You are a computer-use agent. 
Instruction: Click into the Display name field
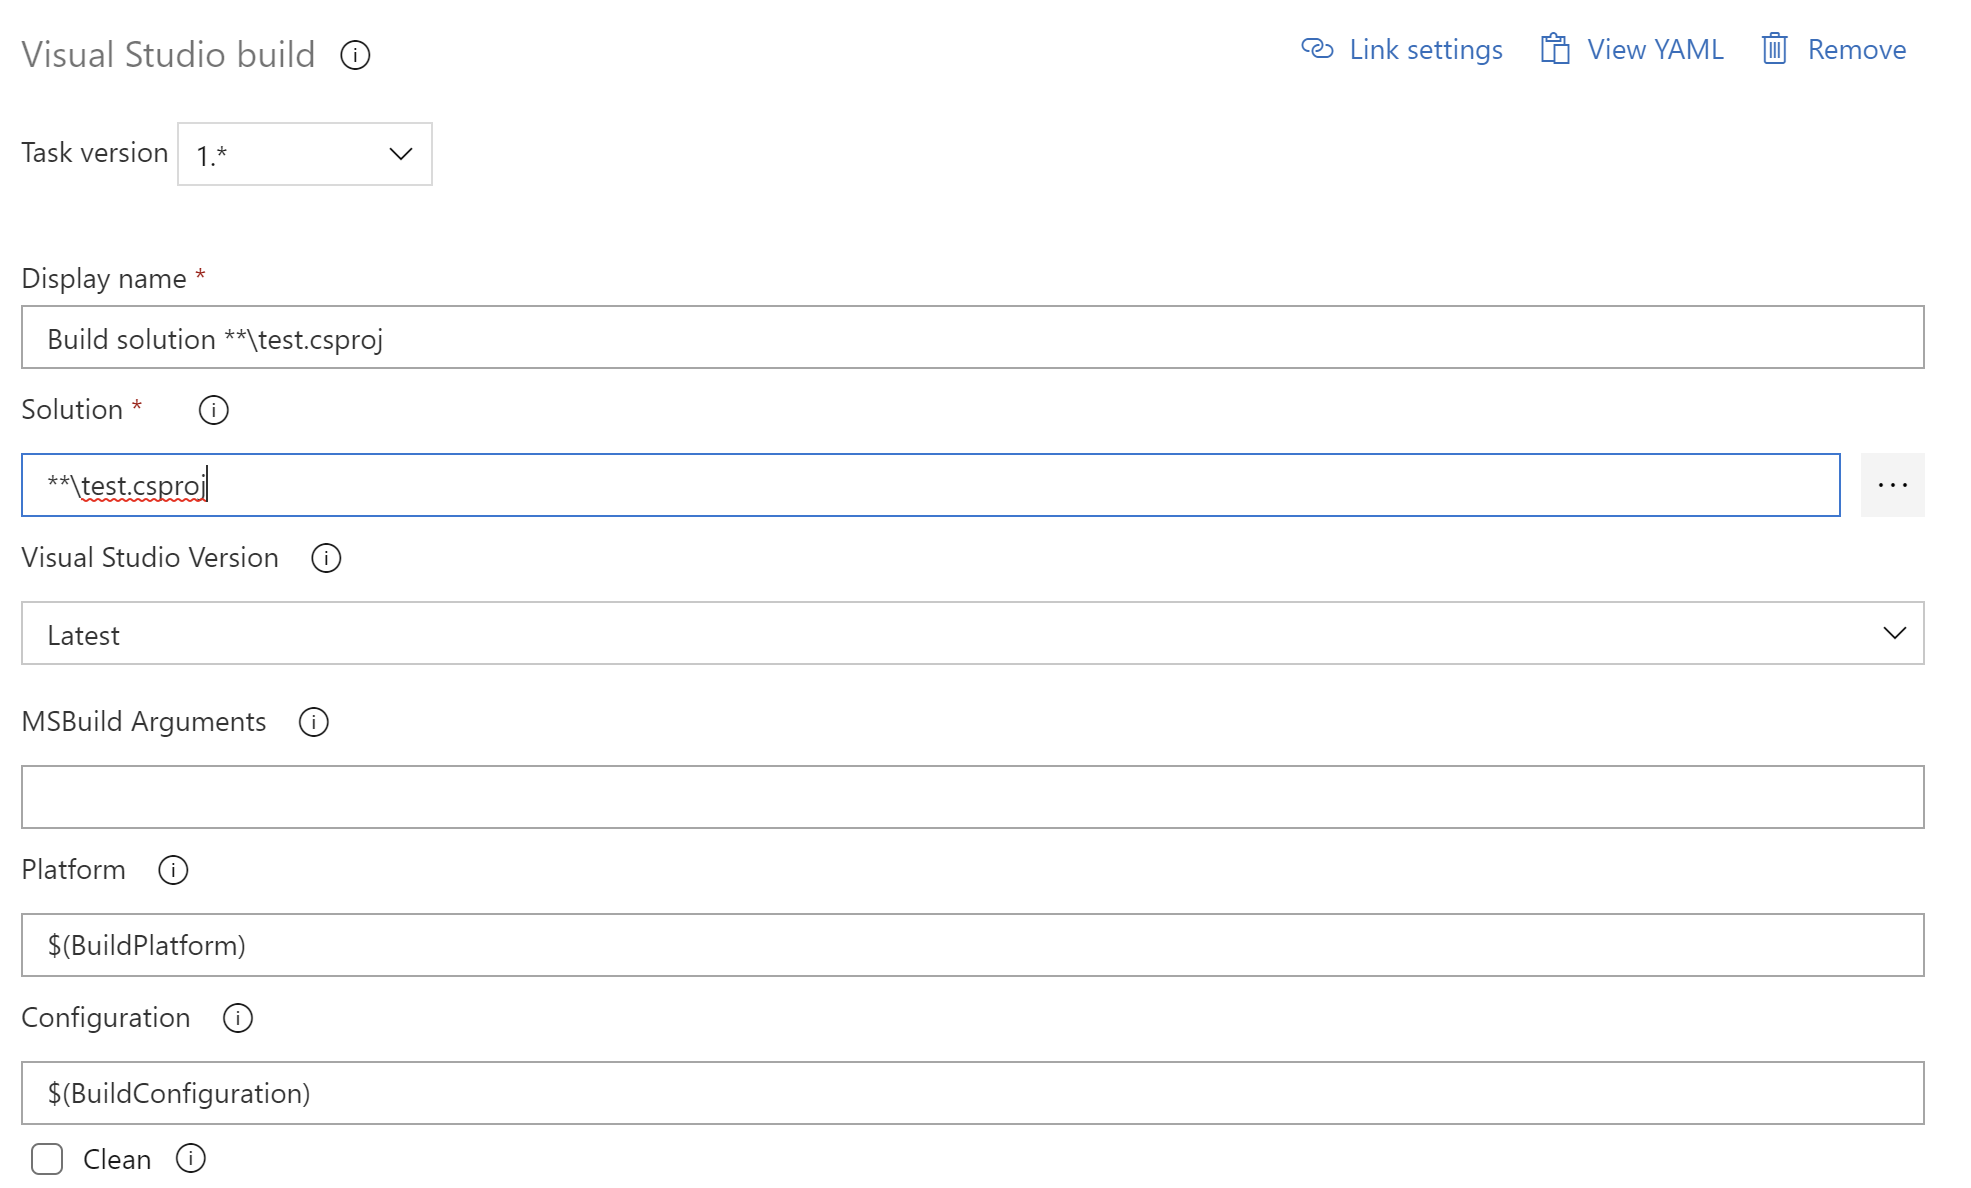972,338
